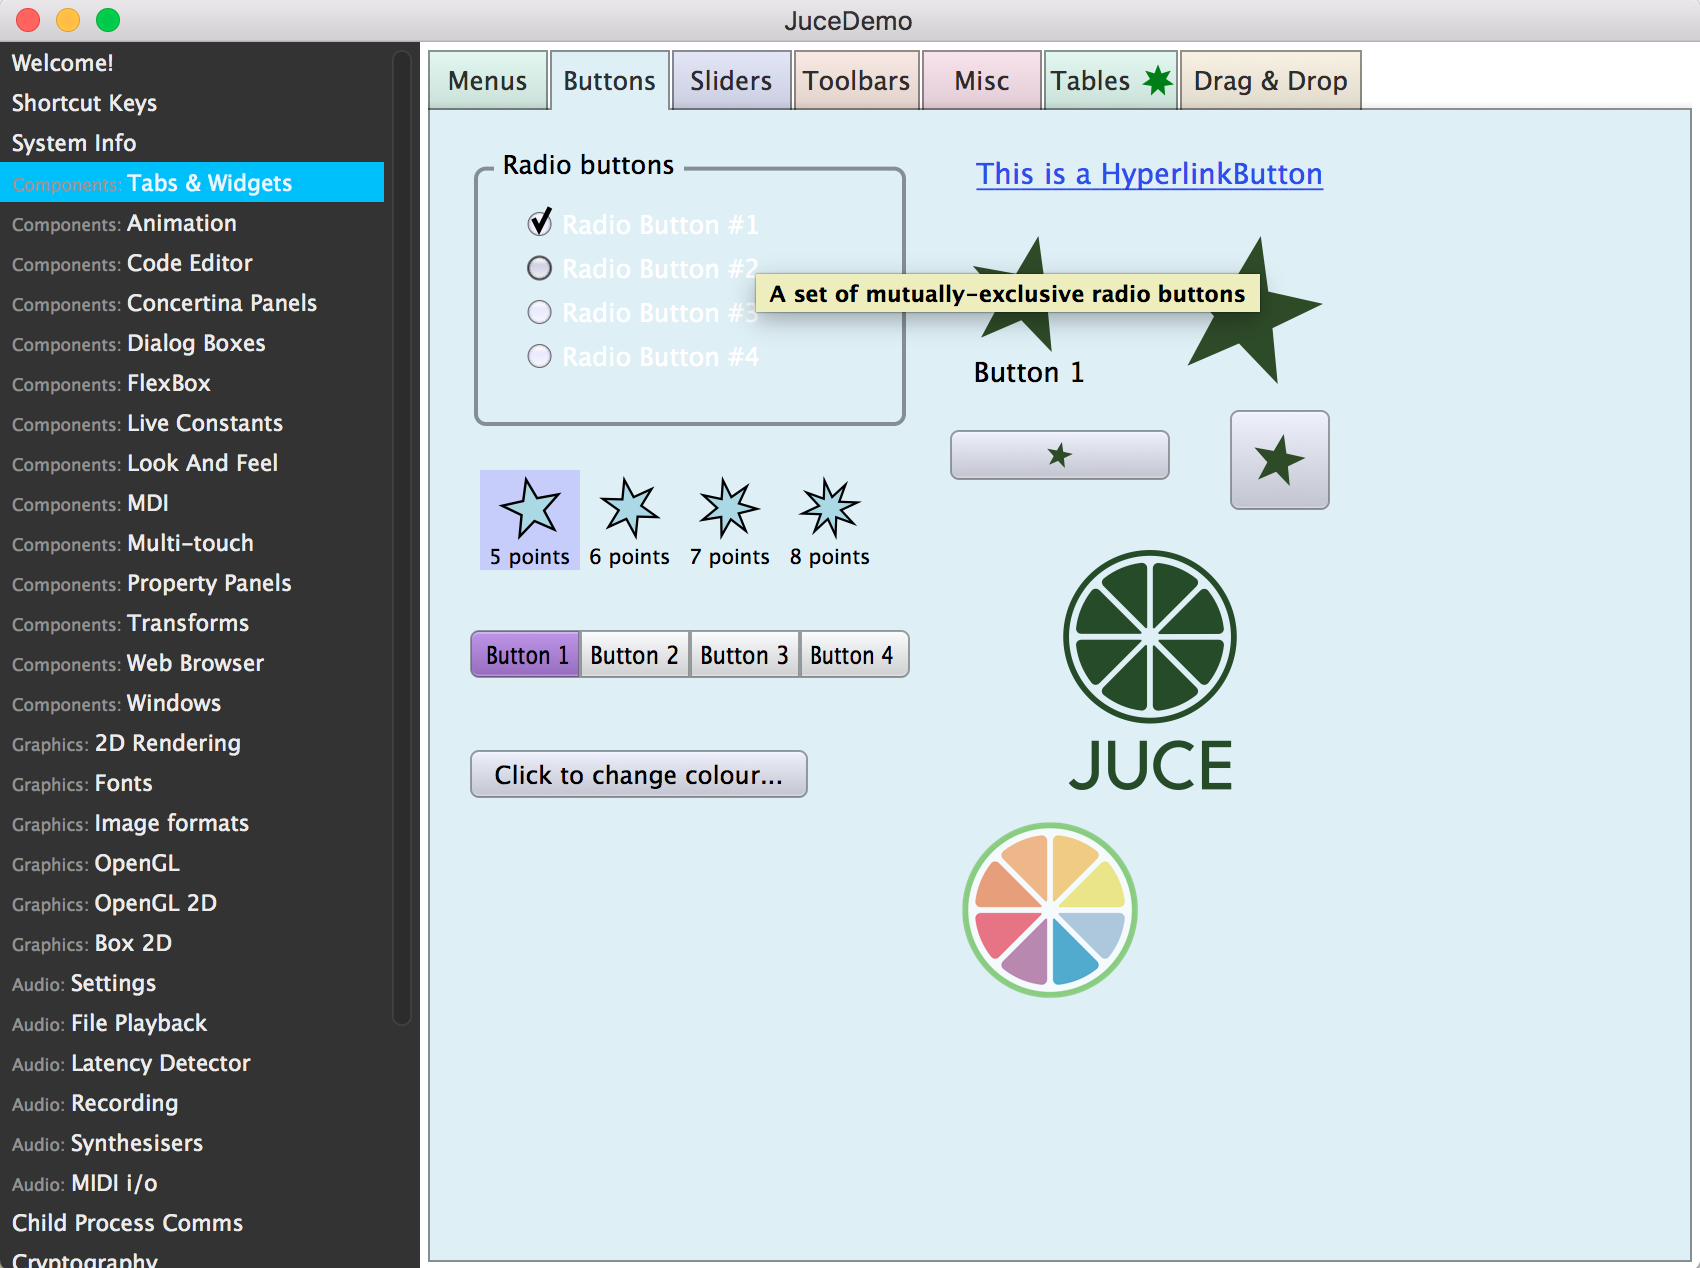This screenshot has height=1268, width=1700.
Task: Open the OpenGL 2D demo
Action: (192, 903)
